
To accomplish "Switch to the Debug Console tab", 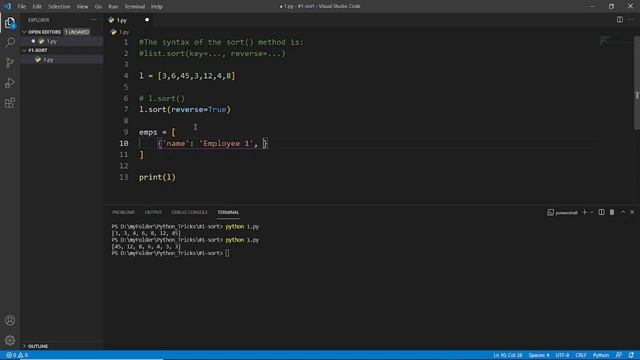I will (x=189, y=212).
